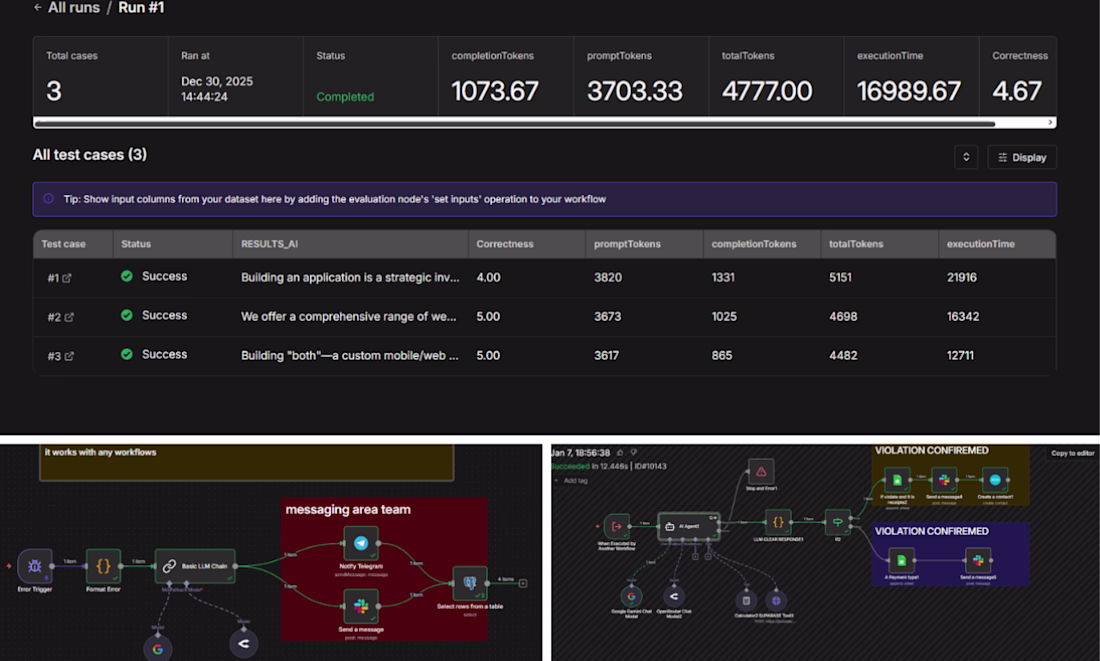The width and height of the screenshot is (1100, 661).
Task: Open the Display options button
Action: point(1021,157)
